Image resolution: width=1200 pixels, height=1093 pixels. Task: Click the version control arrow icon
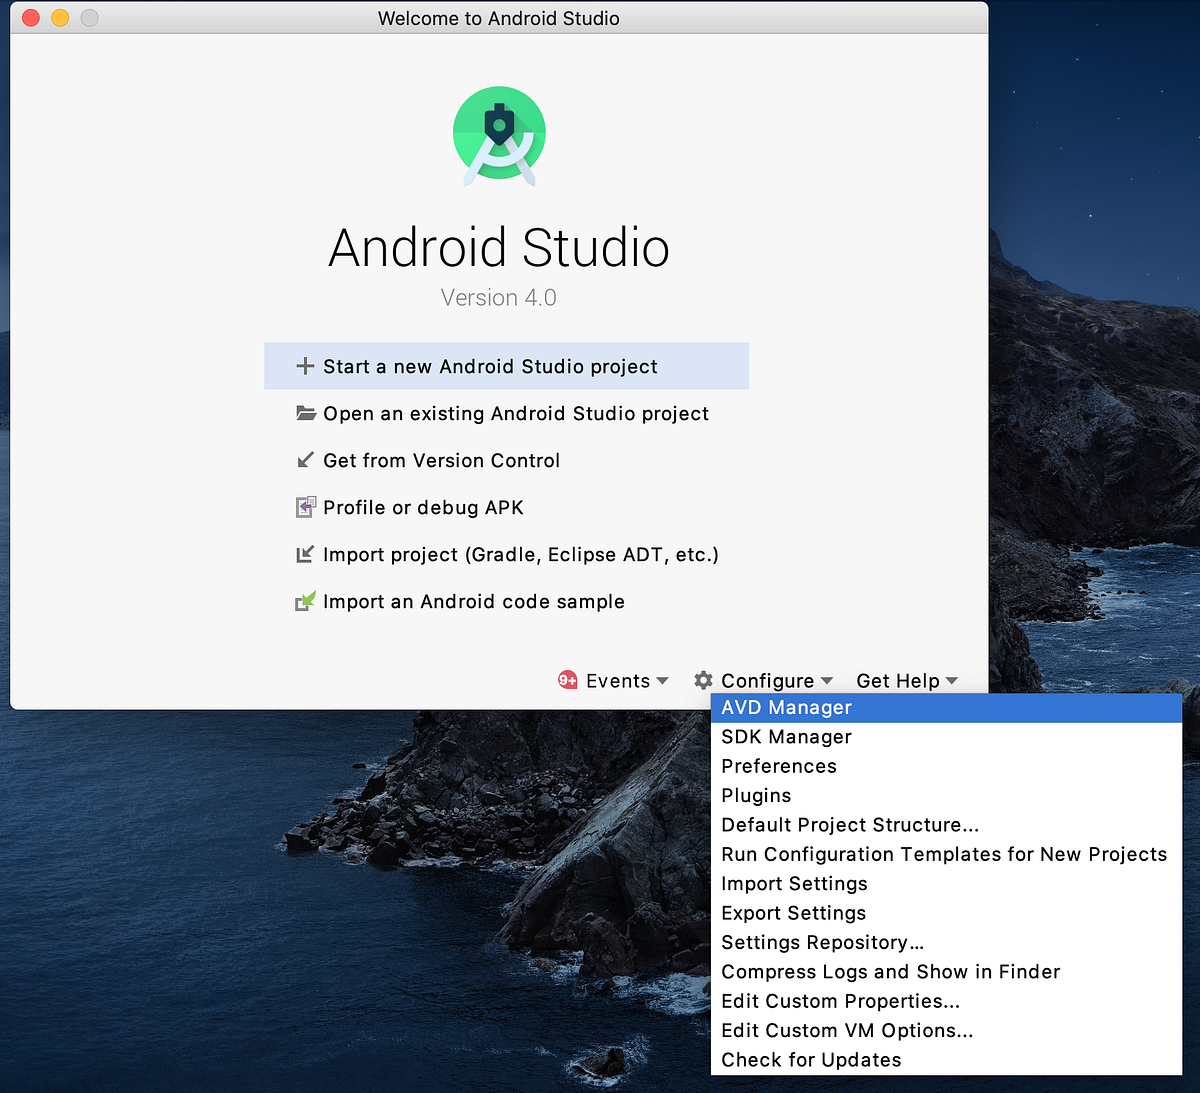tap(306, 460)
